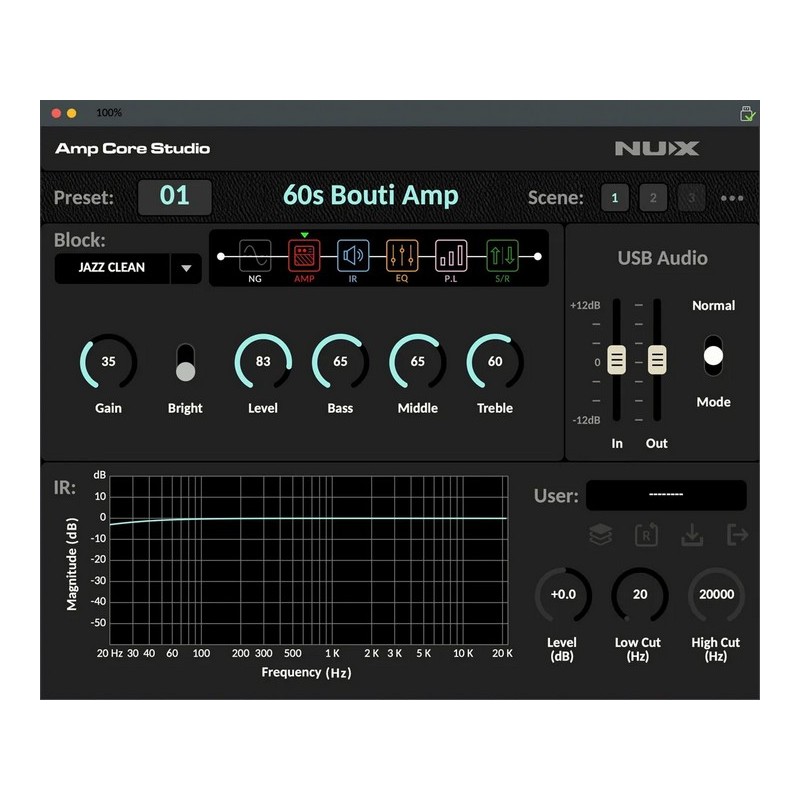
Task: Switch to Scene 3
Action: point(691,198)
